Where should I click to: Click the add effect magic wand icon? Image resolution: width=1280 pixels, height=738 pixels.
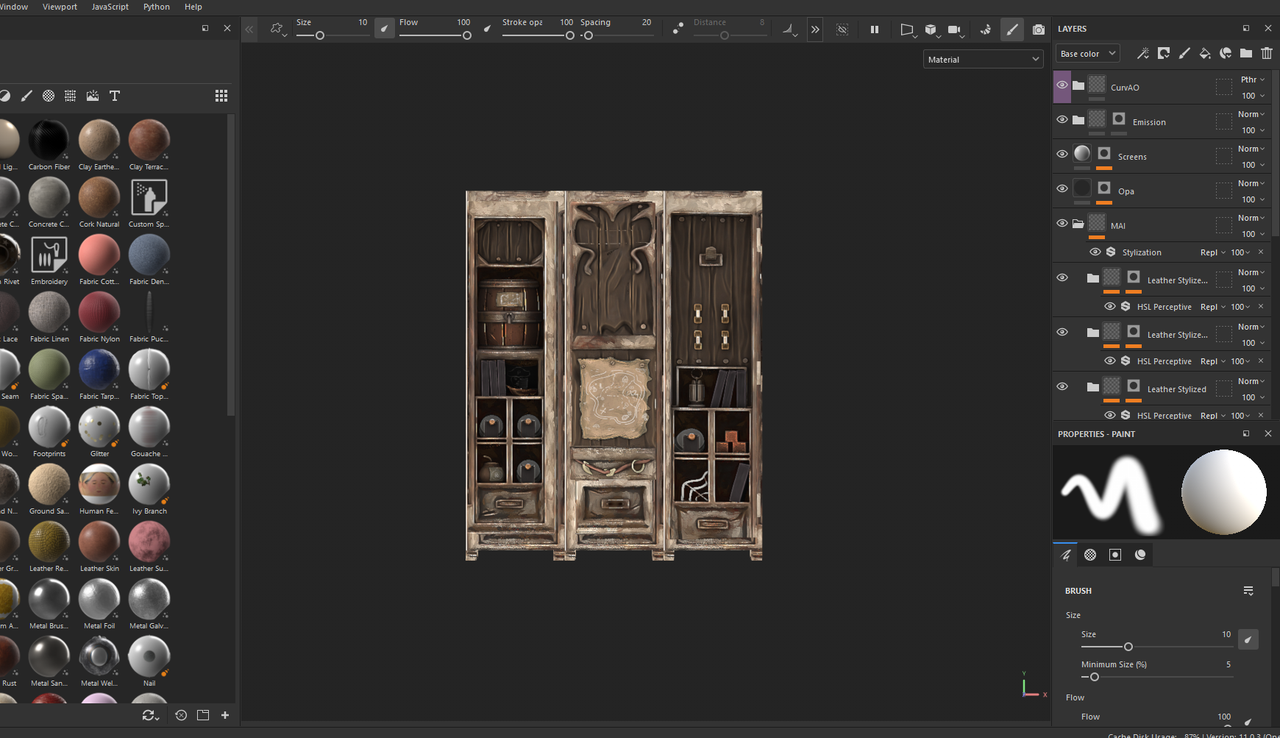1143,54
